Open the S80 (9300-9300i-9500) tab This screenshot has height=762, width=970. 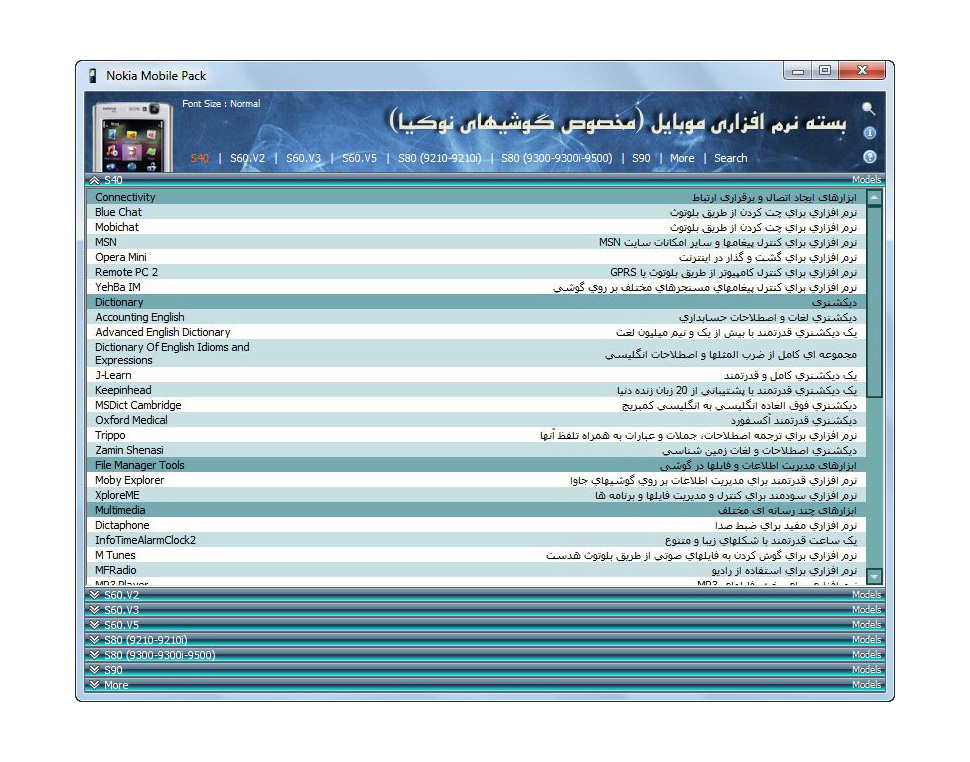coord(557,158)
